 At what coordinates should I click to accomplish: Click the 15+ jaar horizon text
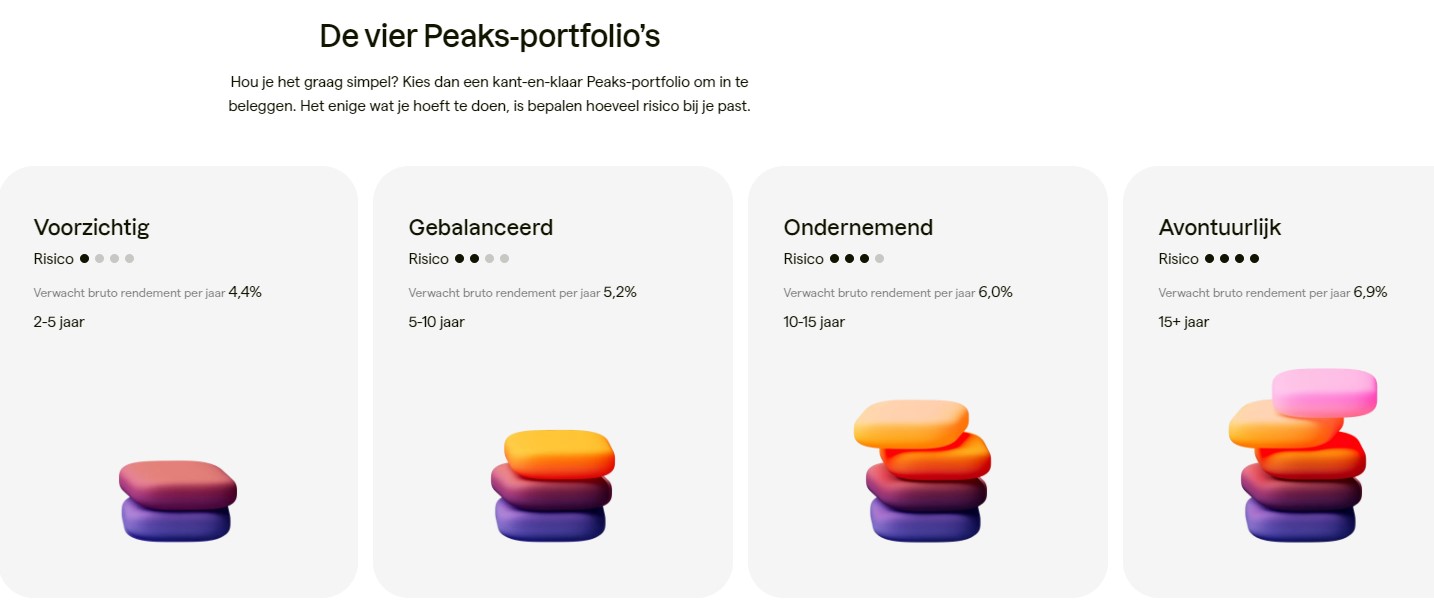1184,322
